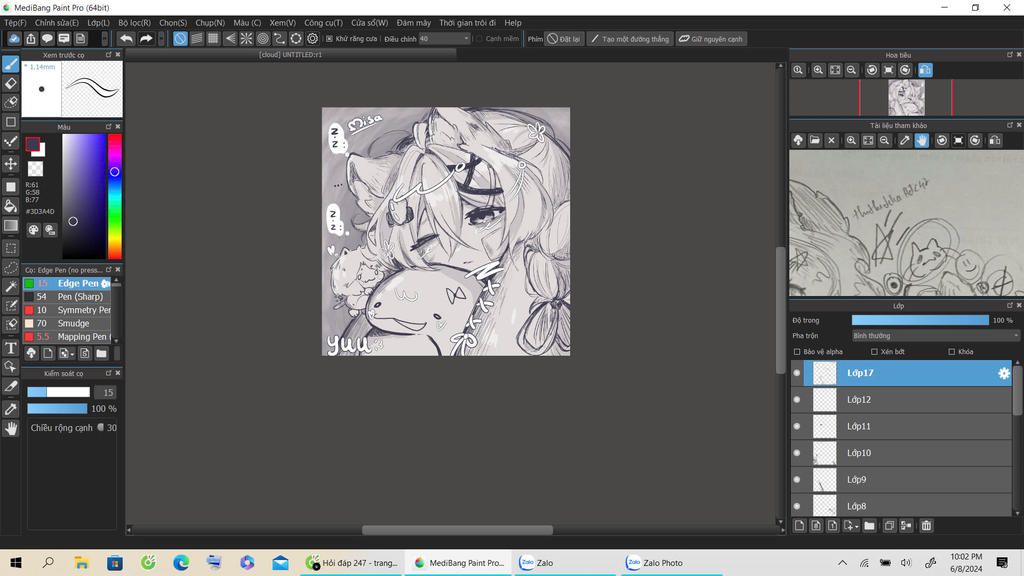
Task: Open the Lớp(L) menu
Action: tap(99, 22)
